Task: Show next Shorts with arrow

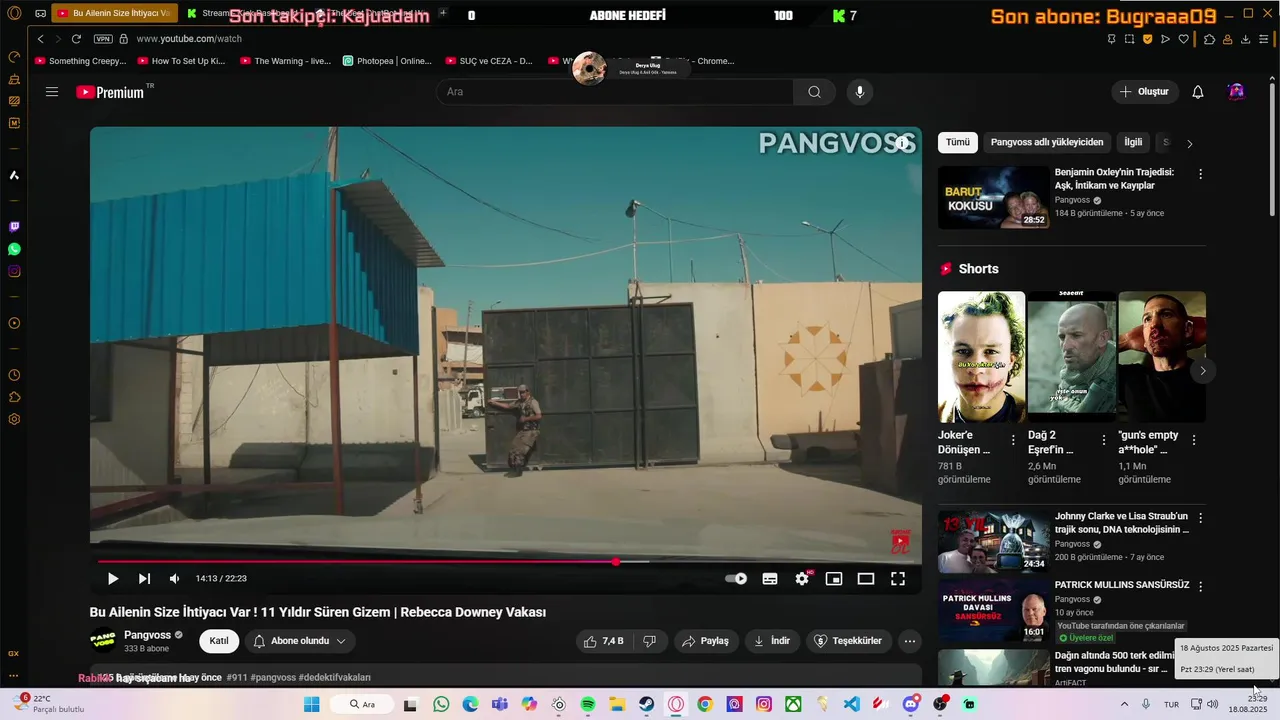Action: [1203, 370]
